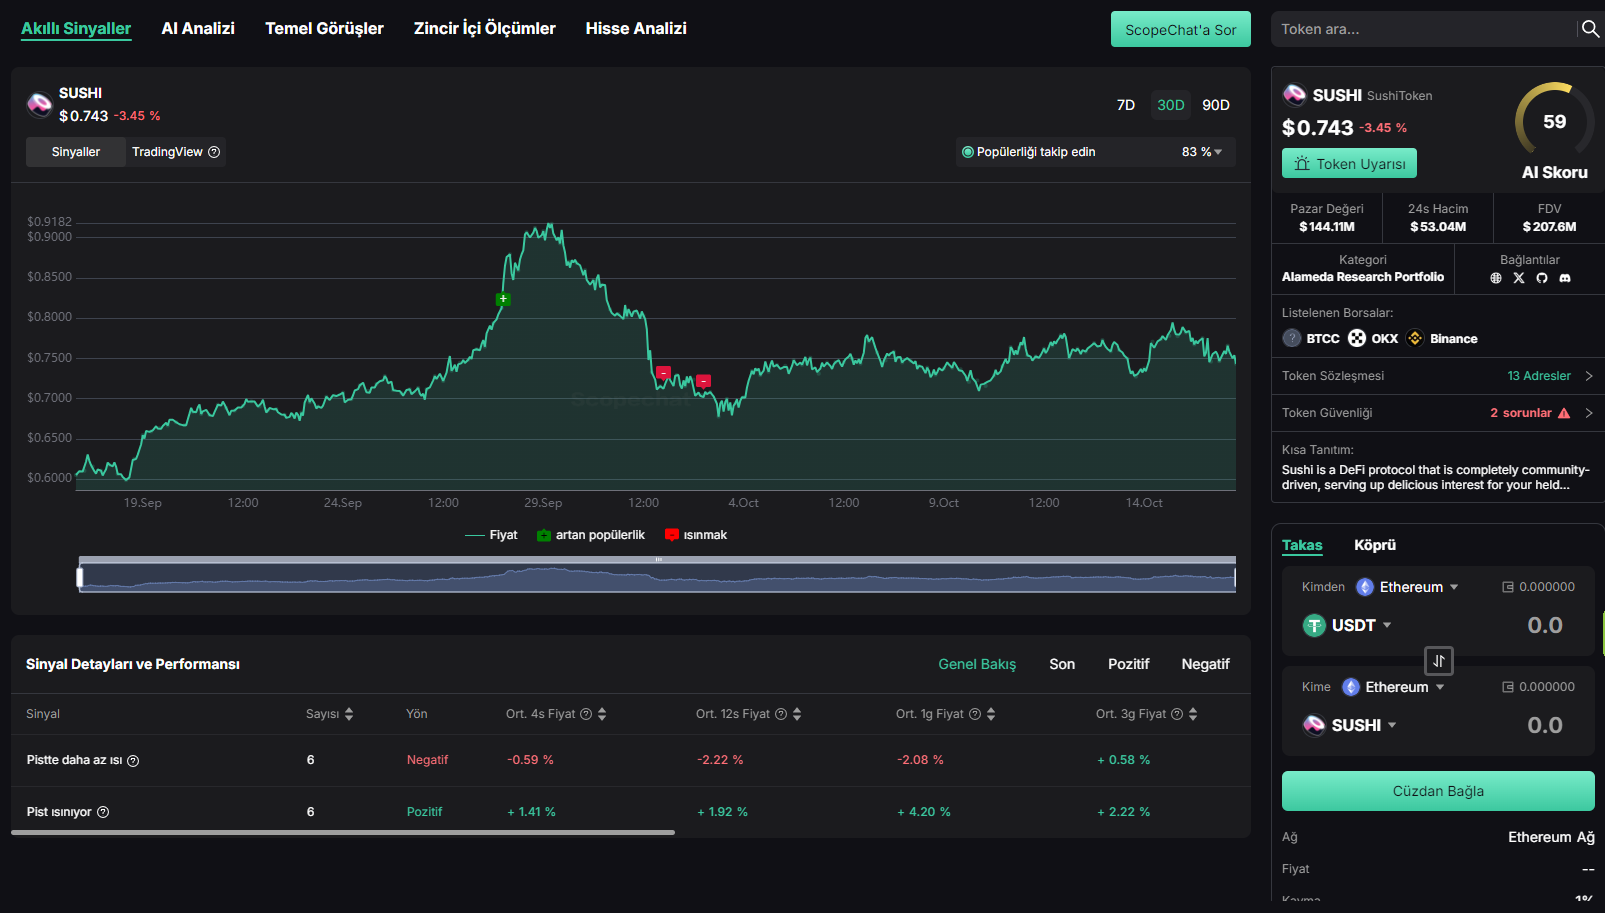Select the Genel Bakış filter

[x=977, y=664]
